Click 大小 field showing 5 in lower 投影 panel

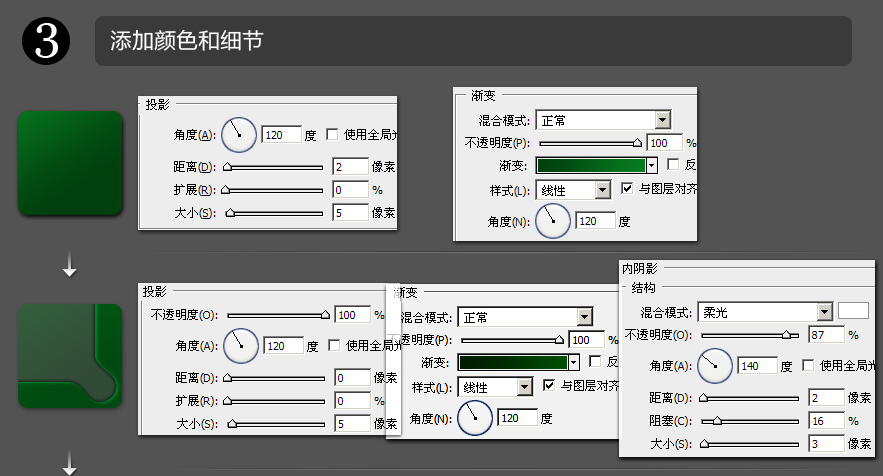click(352, 424)
